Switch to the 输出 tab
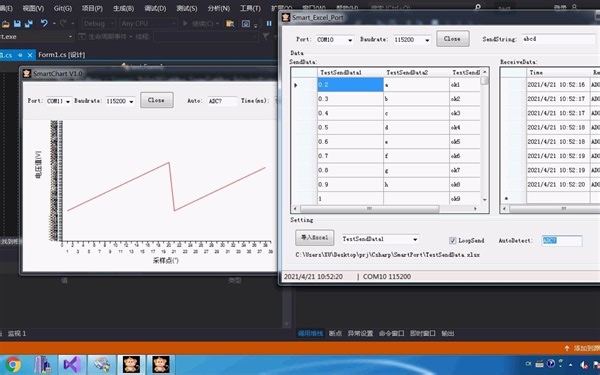This screenshot has width=600, height=375. pos(448,333)
